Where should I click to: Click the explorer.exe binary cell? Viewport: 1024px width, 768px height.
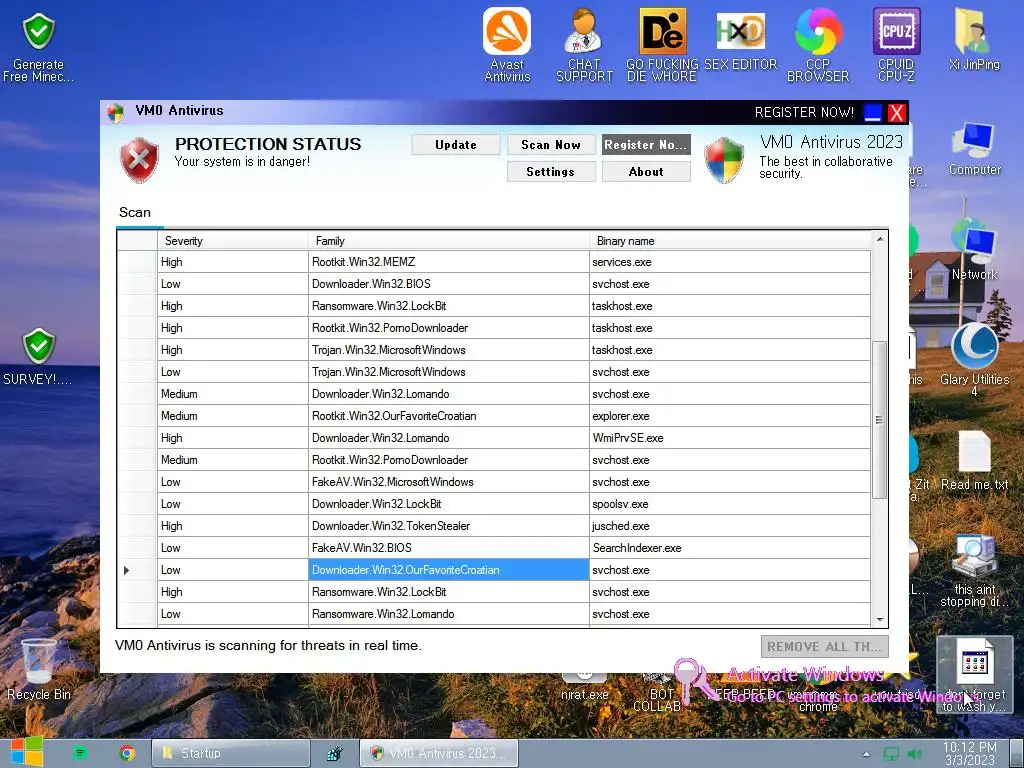(729, 416)
